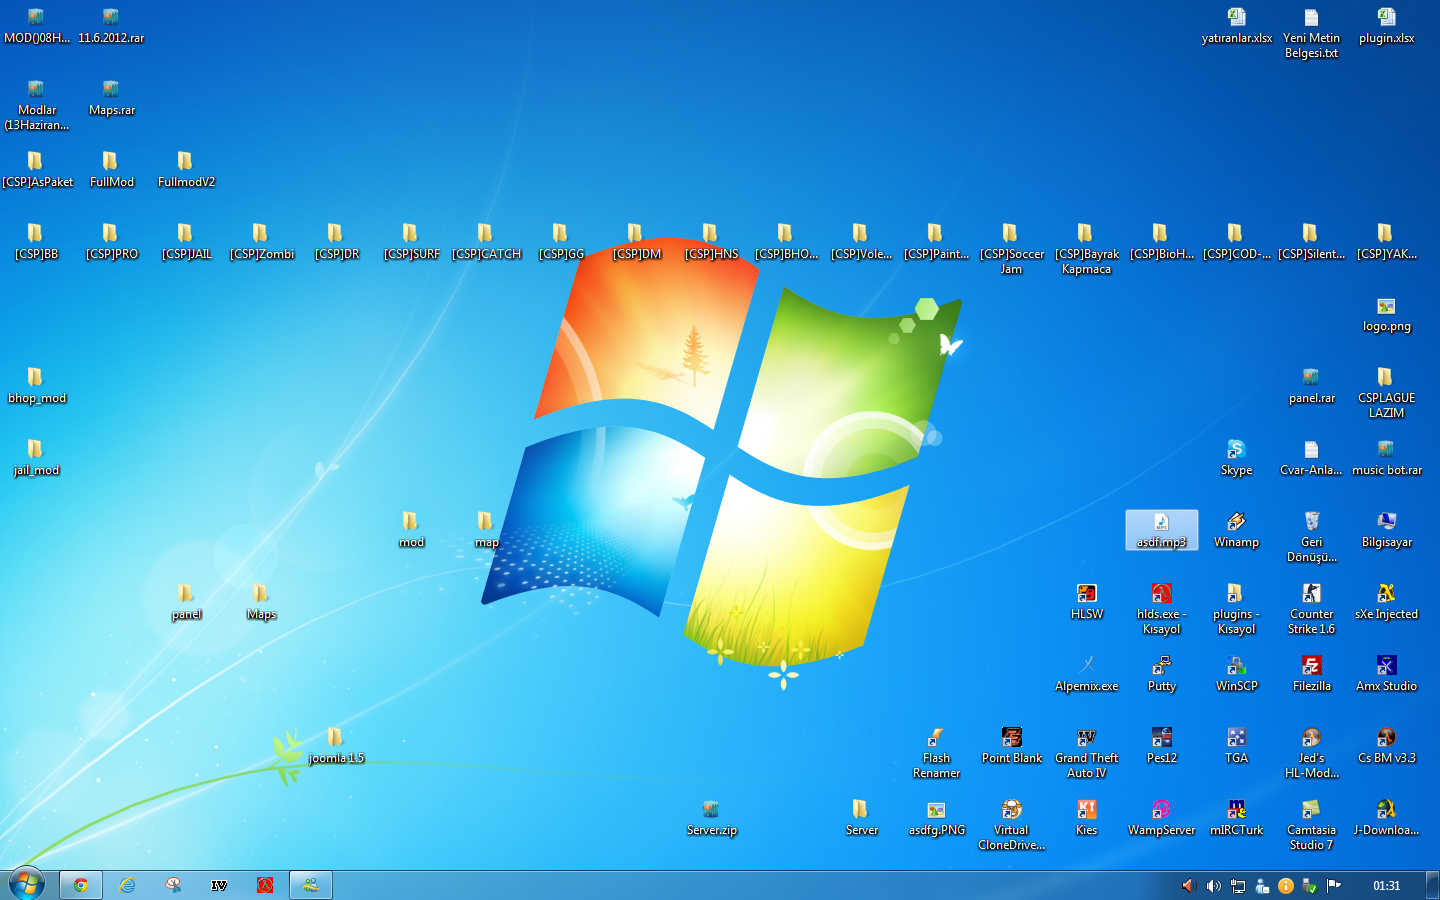Select the 11.6.2012.rar archive
This screenshot has height=900, width=1440.
(x=112, y=25)
